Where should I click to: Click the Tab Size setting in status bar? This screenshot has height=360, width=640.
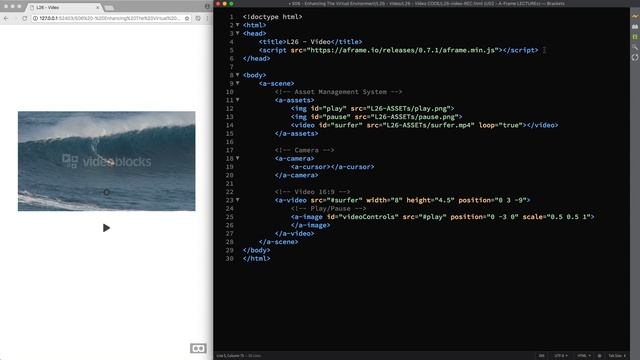(617, 356)
